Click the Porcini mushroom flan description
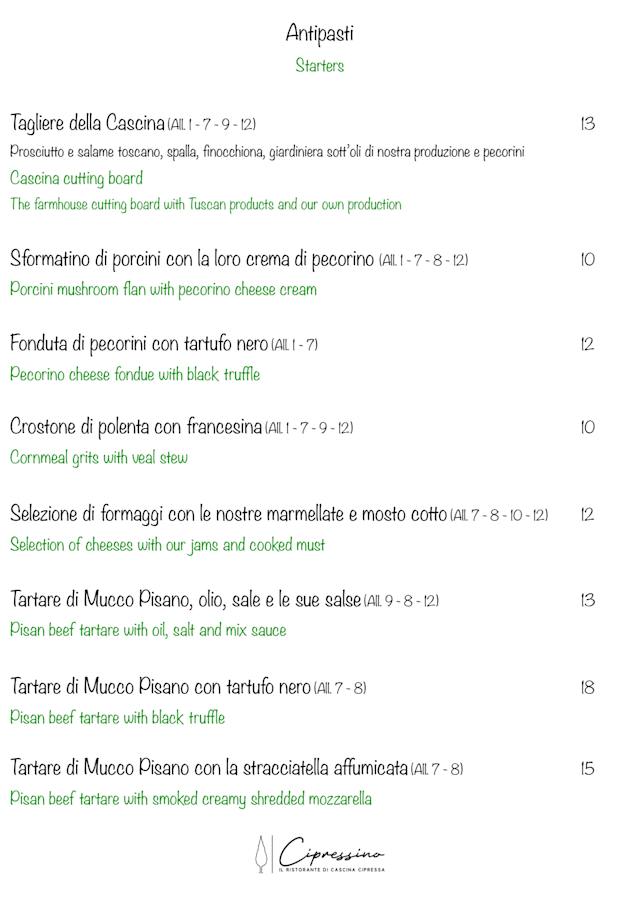The height and width of the screenshot is (905, 640). coord(163,290)
